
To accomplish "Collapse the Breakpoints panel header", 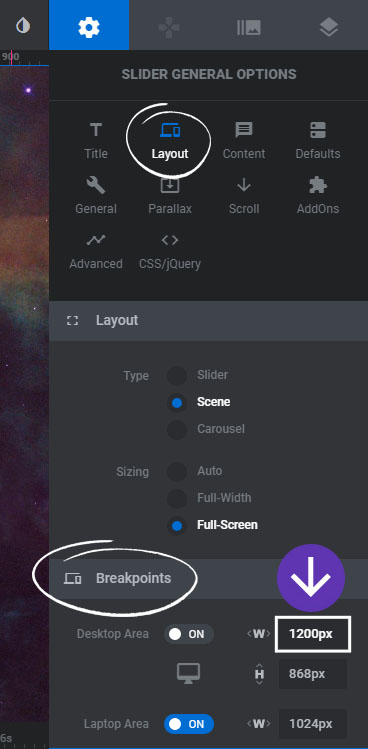I will pos(208,578).
